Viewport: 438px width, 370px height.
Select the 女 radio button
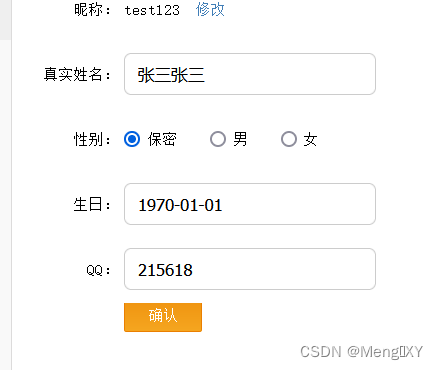tap(289, 139)
